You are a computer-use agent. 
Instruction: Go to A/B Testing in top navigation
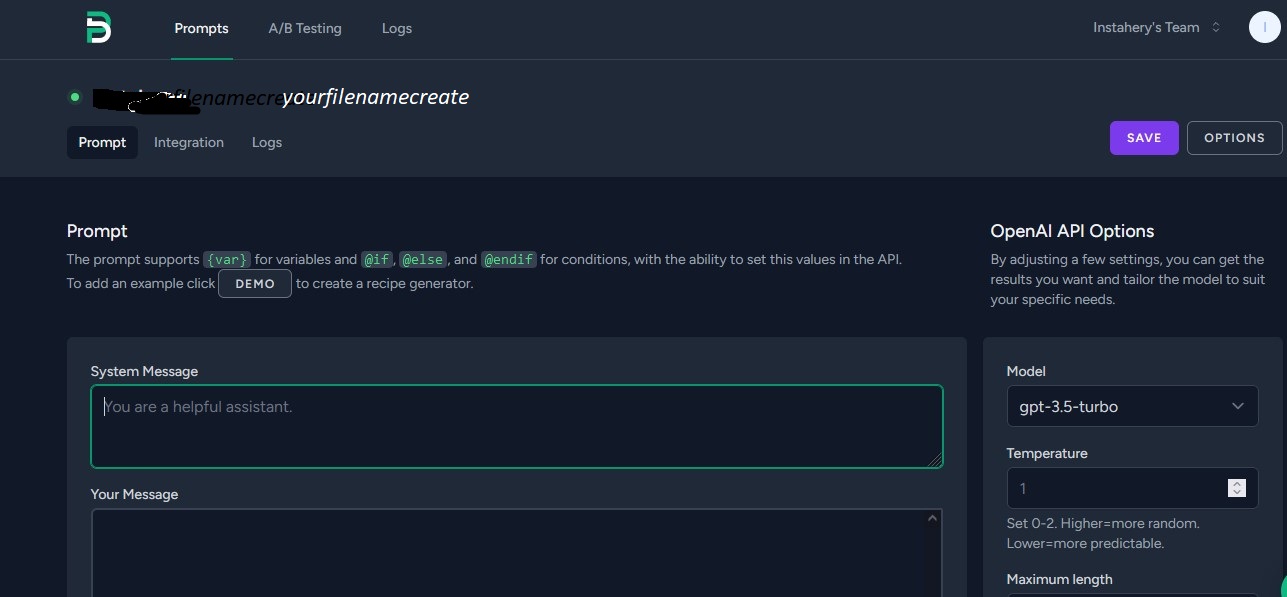(x=305, y=28)
